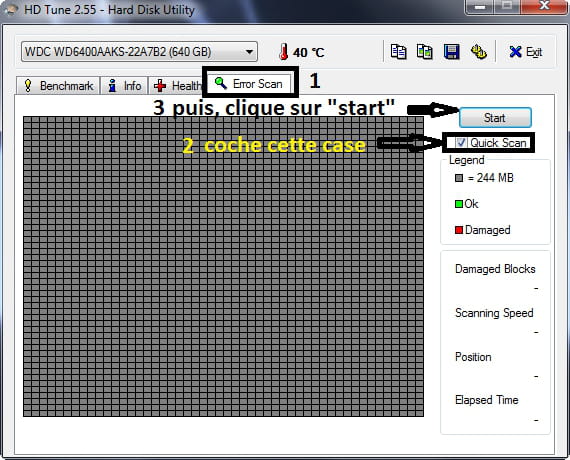Click the red Damaged legend swatch
The image size is (570, 460).
(459, 230)
